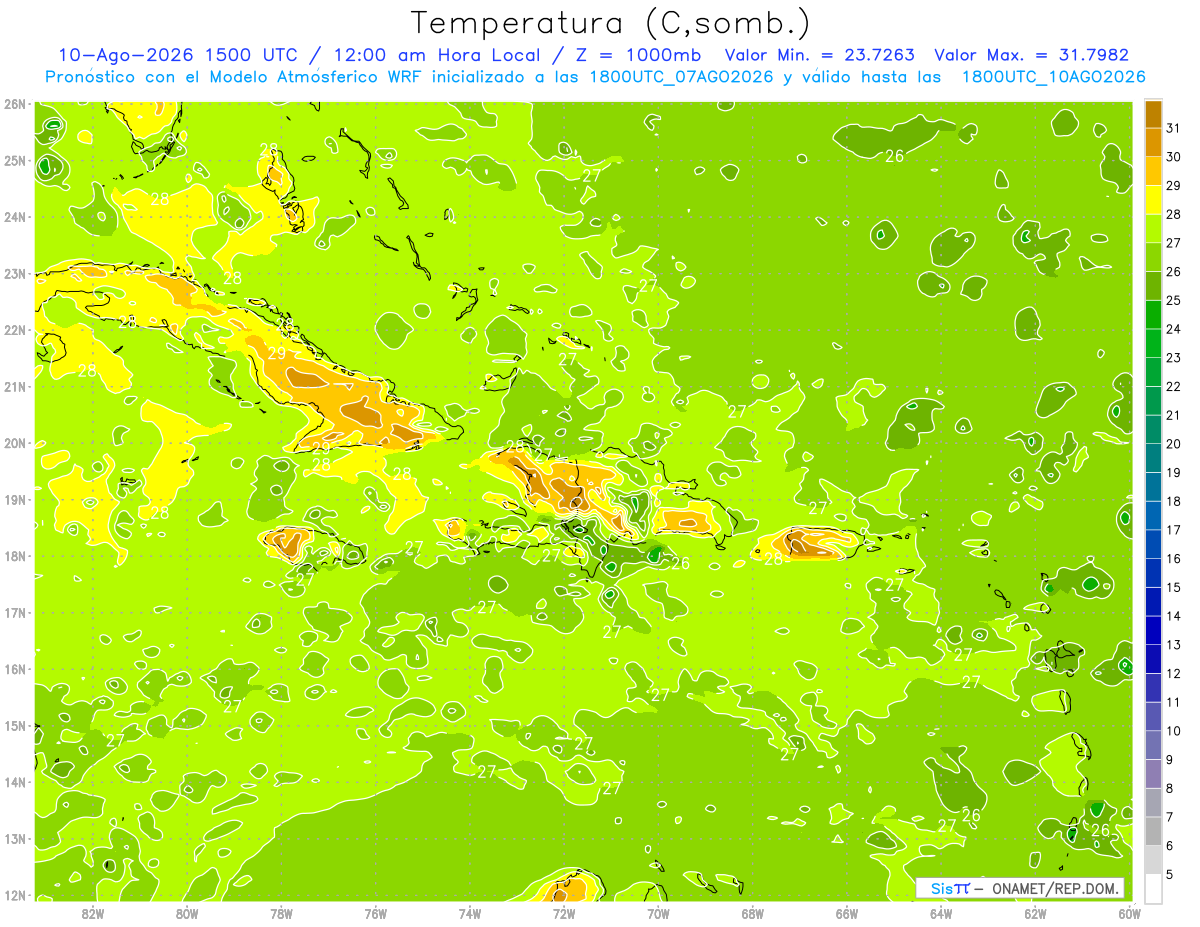
Task: Click the 29 value on color scale
Action: pyautogui.click(x=1174, y=186)
